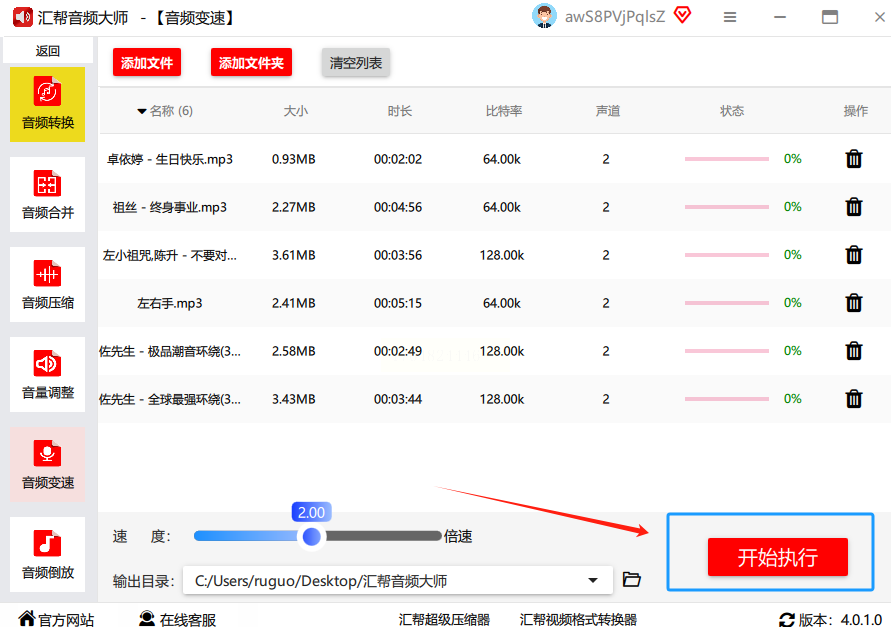891x627 pixels.
Task: Click the speed slider handle at 2.00
Action: tap(312, 537)
